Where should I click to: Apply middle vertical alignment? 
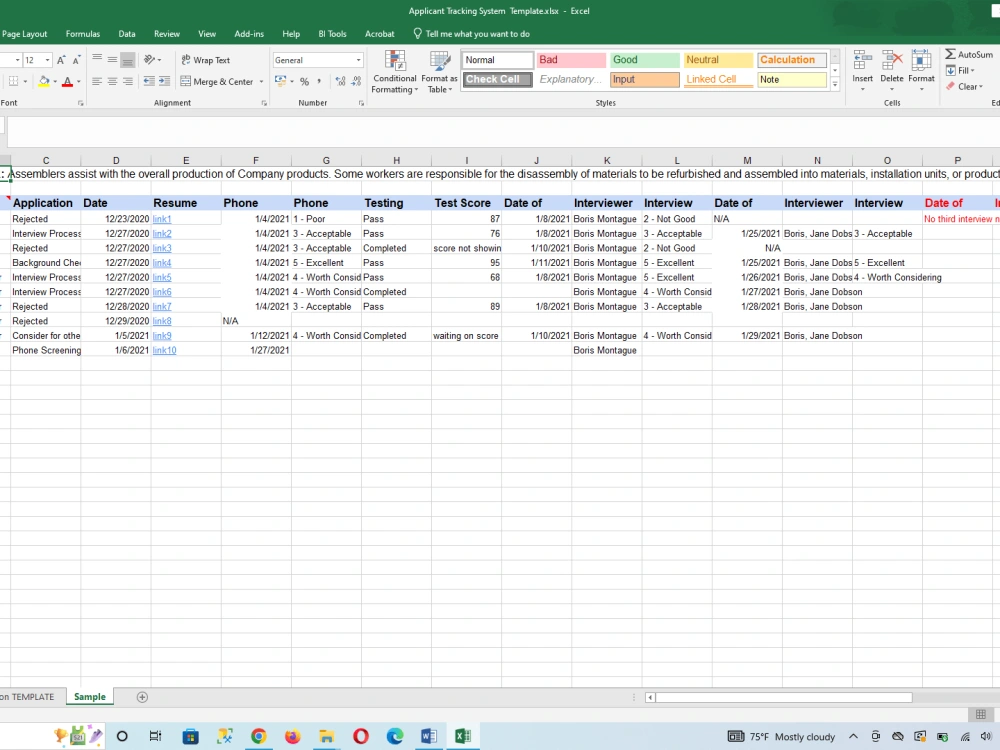point(112,60)
